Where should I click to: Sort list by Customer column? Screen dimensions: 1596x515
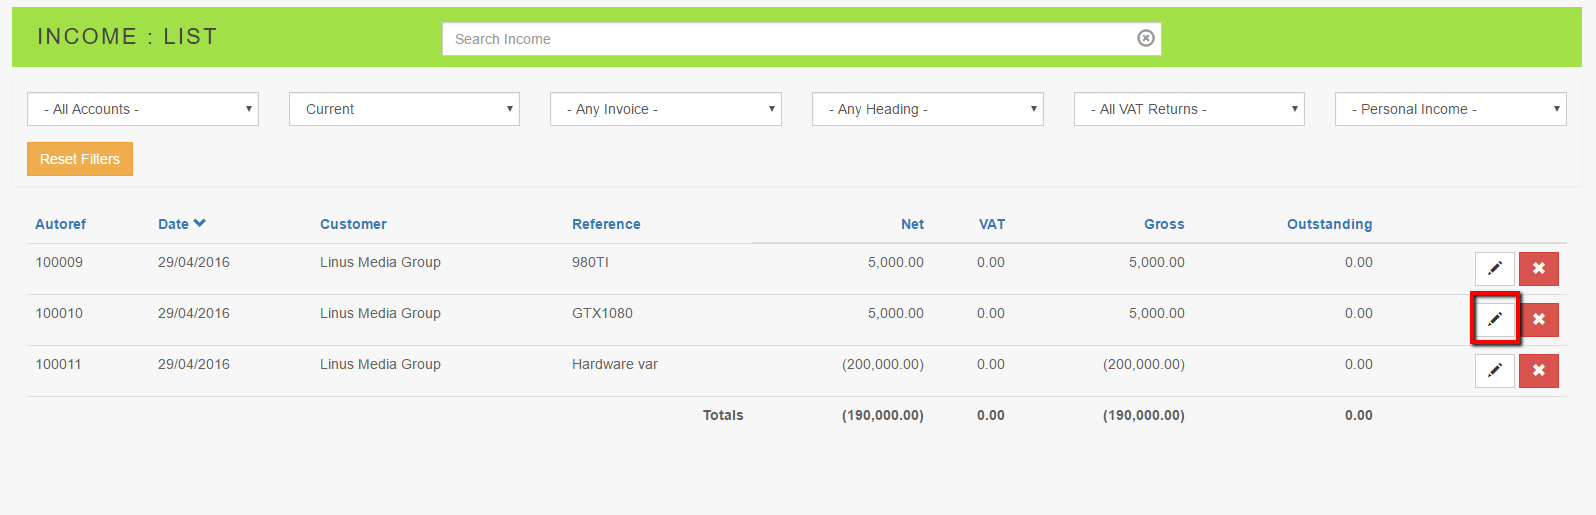[x=353, y=224]
